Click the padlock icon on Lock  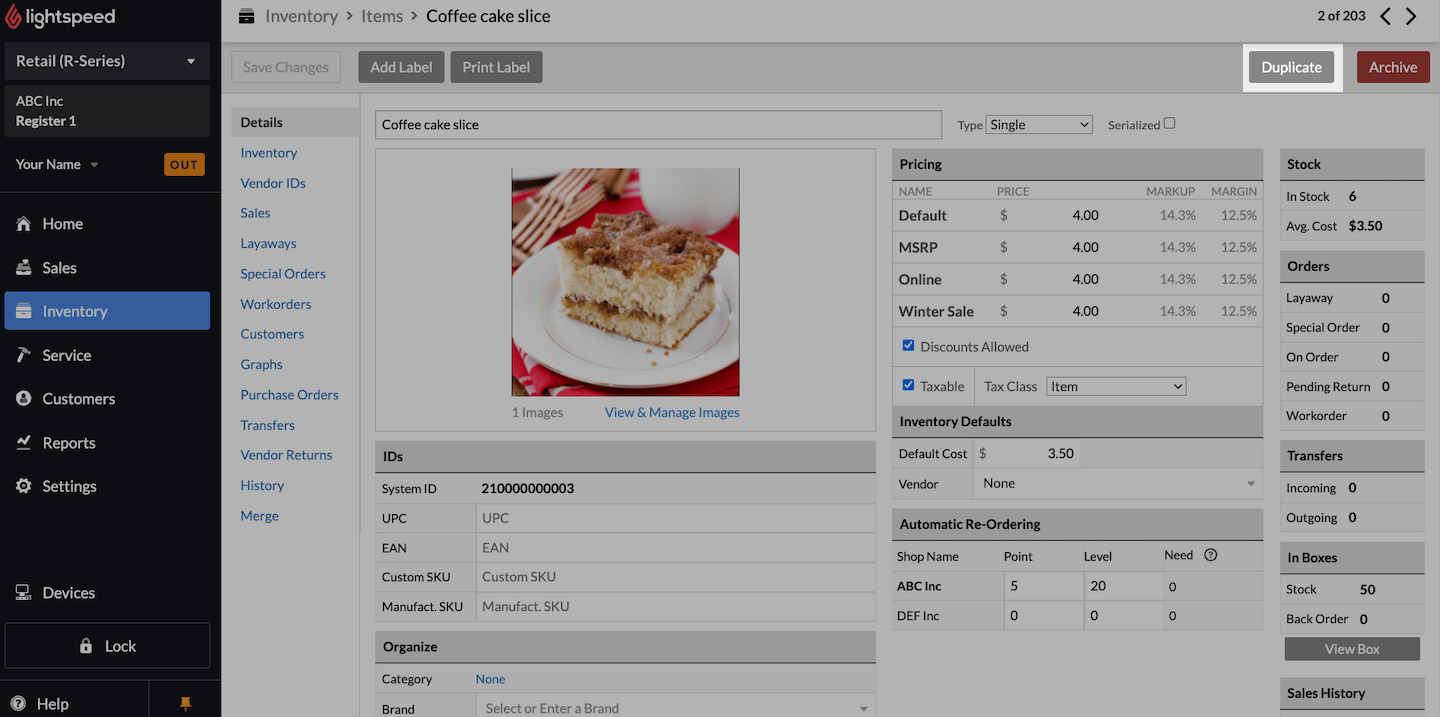click(86, 646)
